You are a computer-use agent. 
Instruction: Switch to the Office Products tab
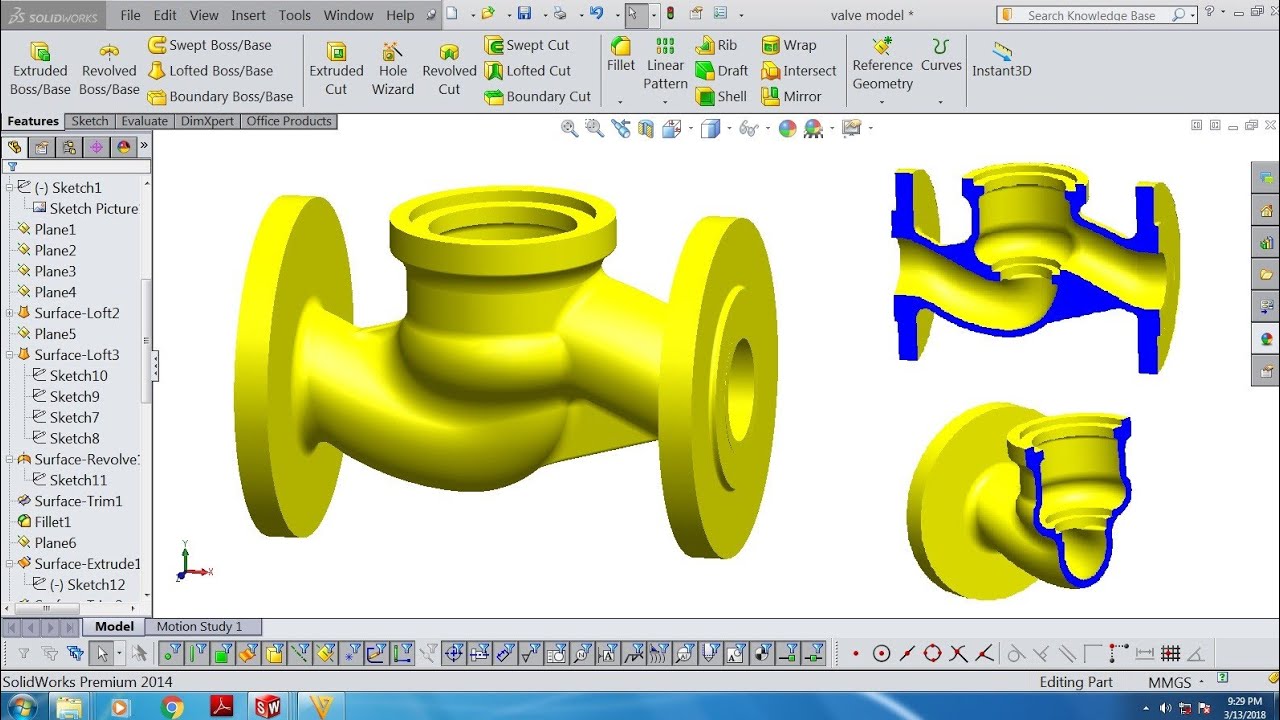[x=289, y=121]
